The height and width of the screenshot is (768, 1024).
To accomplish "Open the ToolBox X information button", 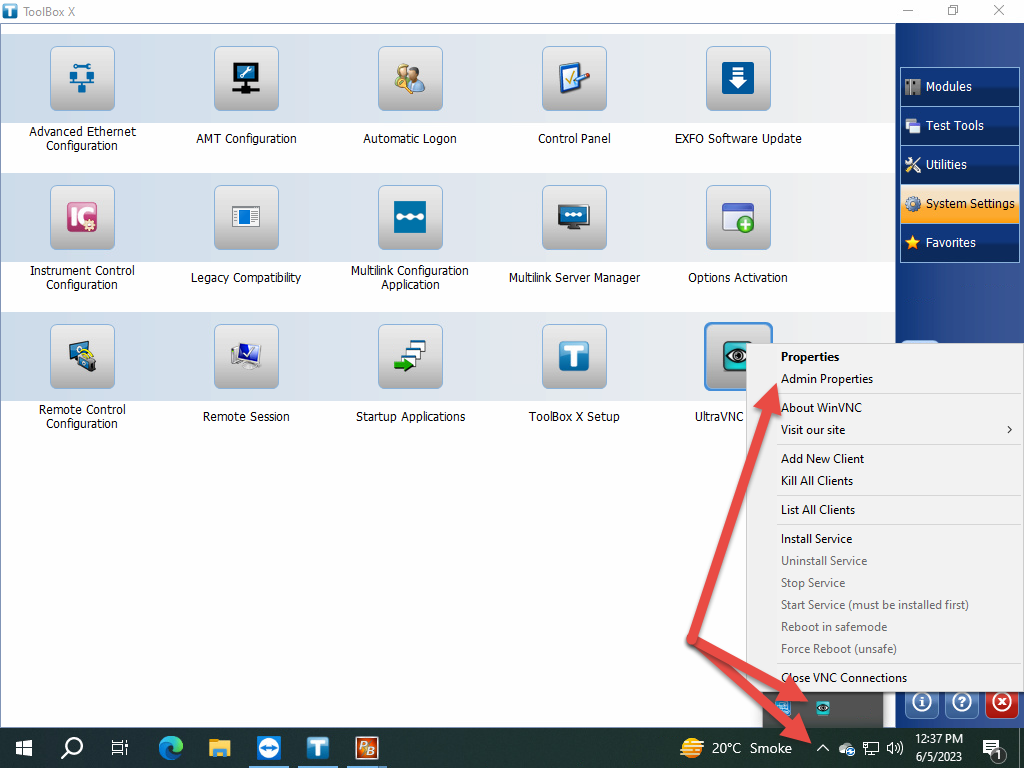I will pyautogui.click(x=921, y=703).
